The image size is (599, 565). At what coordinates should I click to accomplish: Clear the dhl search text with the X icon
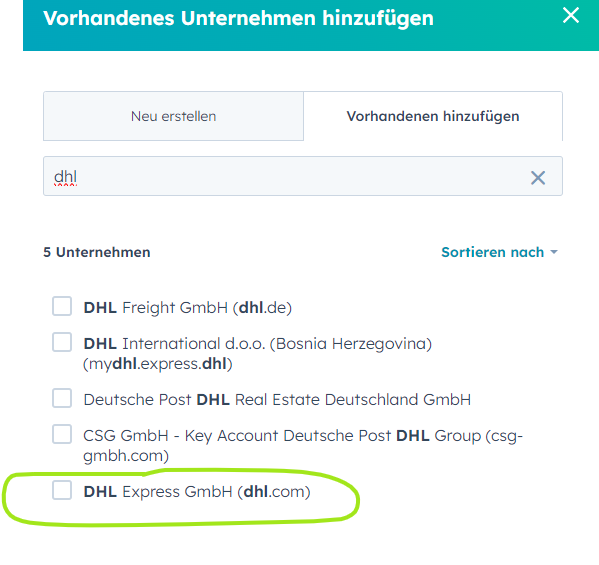click(538, 178)
